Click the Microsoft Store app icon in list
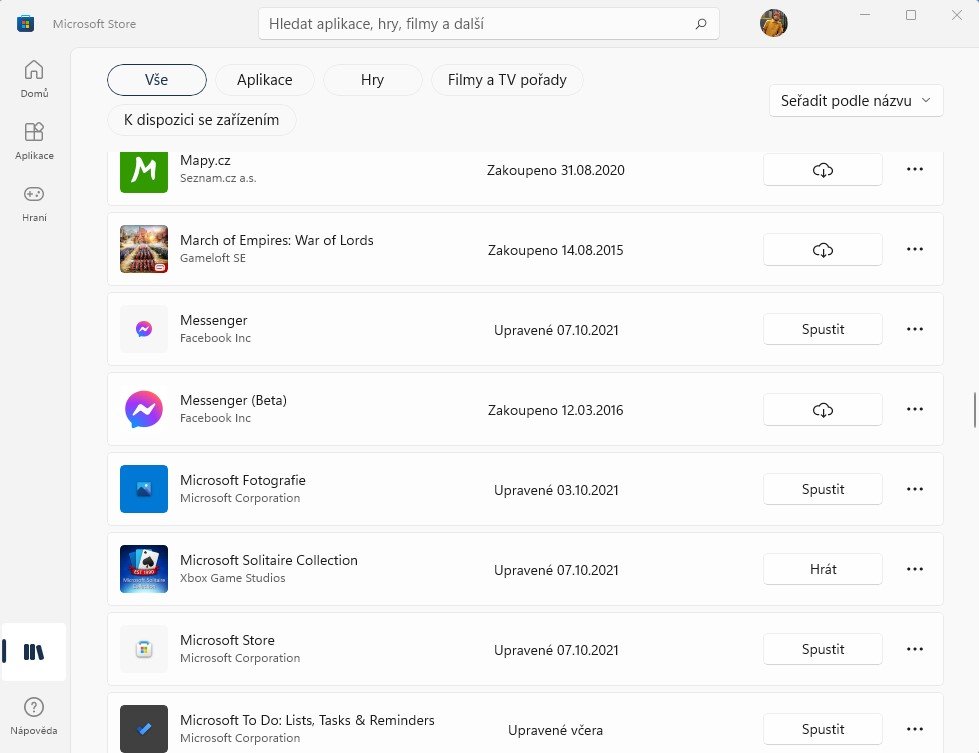The height and width of the screenshot is (753, 979). (144, 649)
